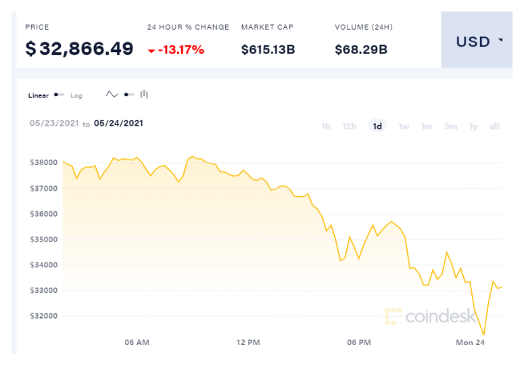Toggle the line/candlestick chart switch
This screenshot has width=525, height=389.
click(x=129, y=95)
